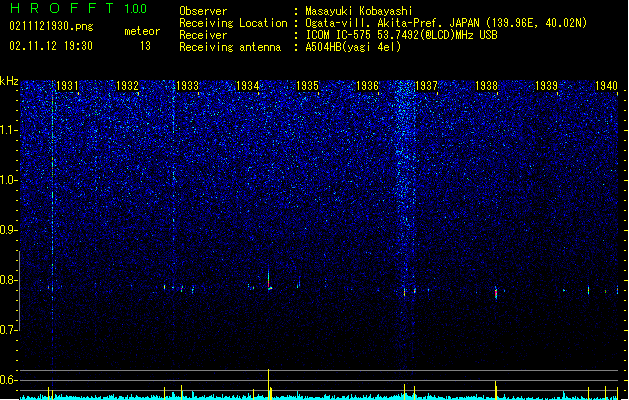
Task: Click the meteor count value 13
Action: (145, 46)
